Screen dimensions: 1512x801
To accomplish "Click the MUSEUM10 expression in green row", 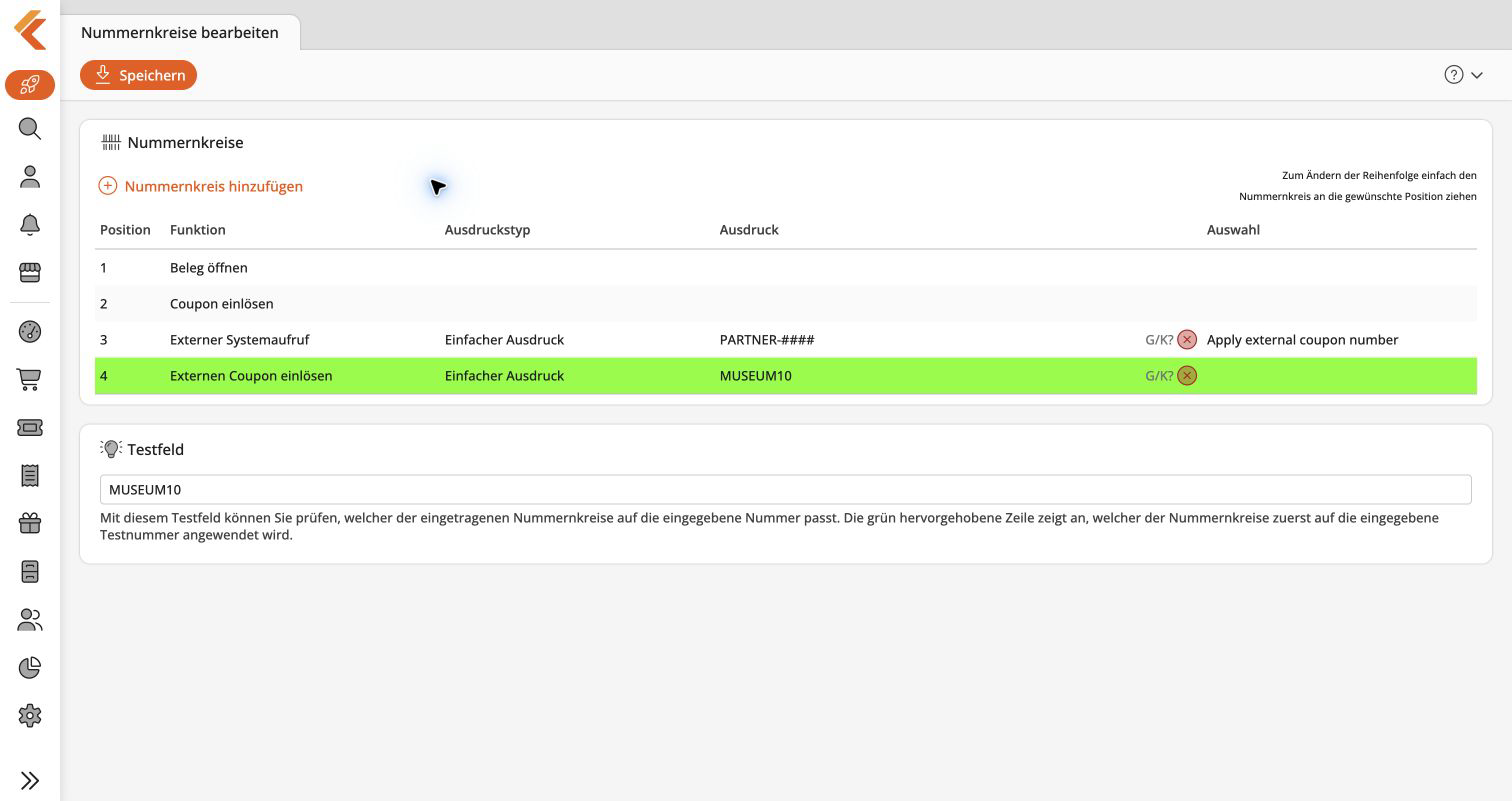I will (756, 376).
